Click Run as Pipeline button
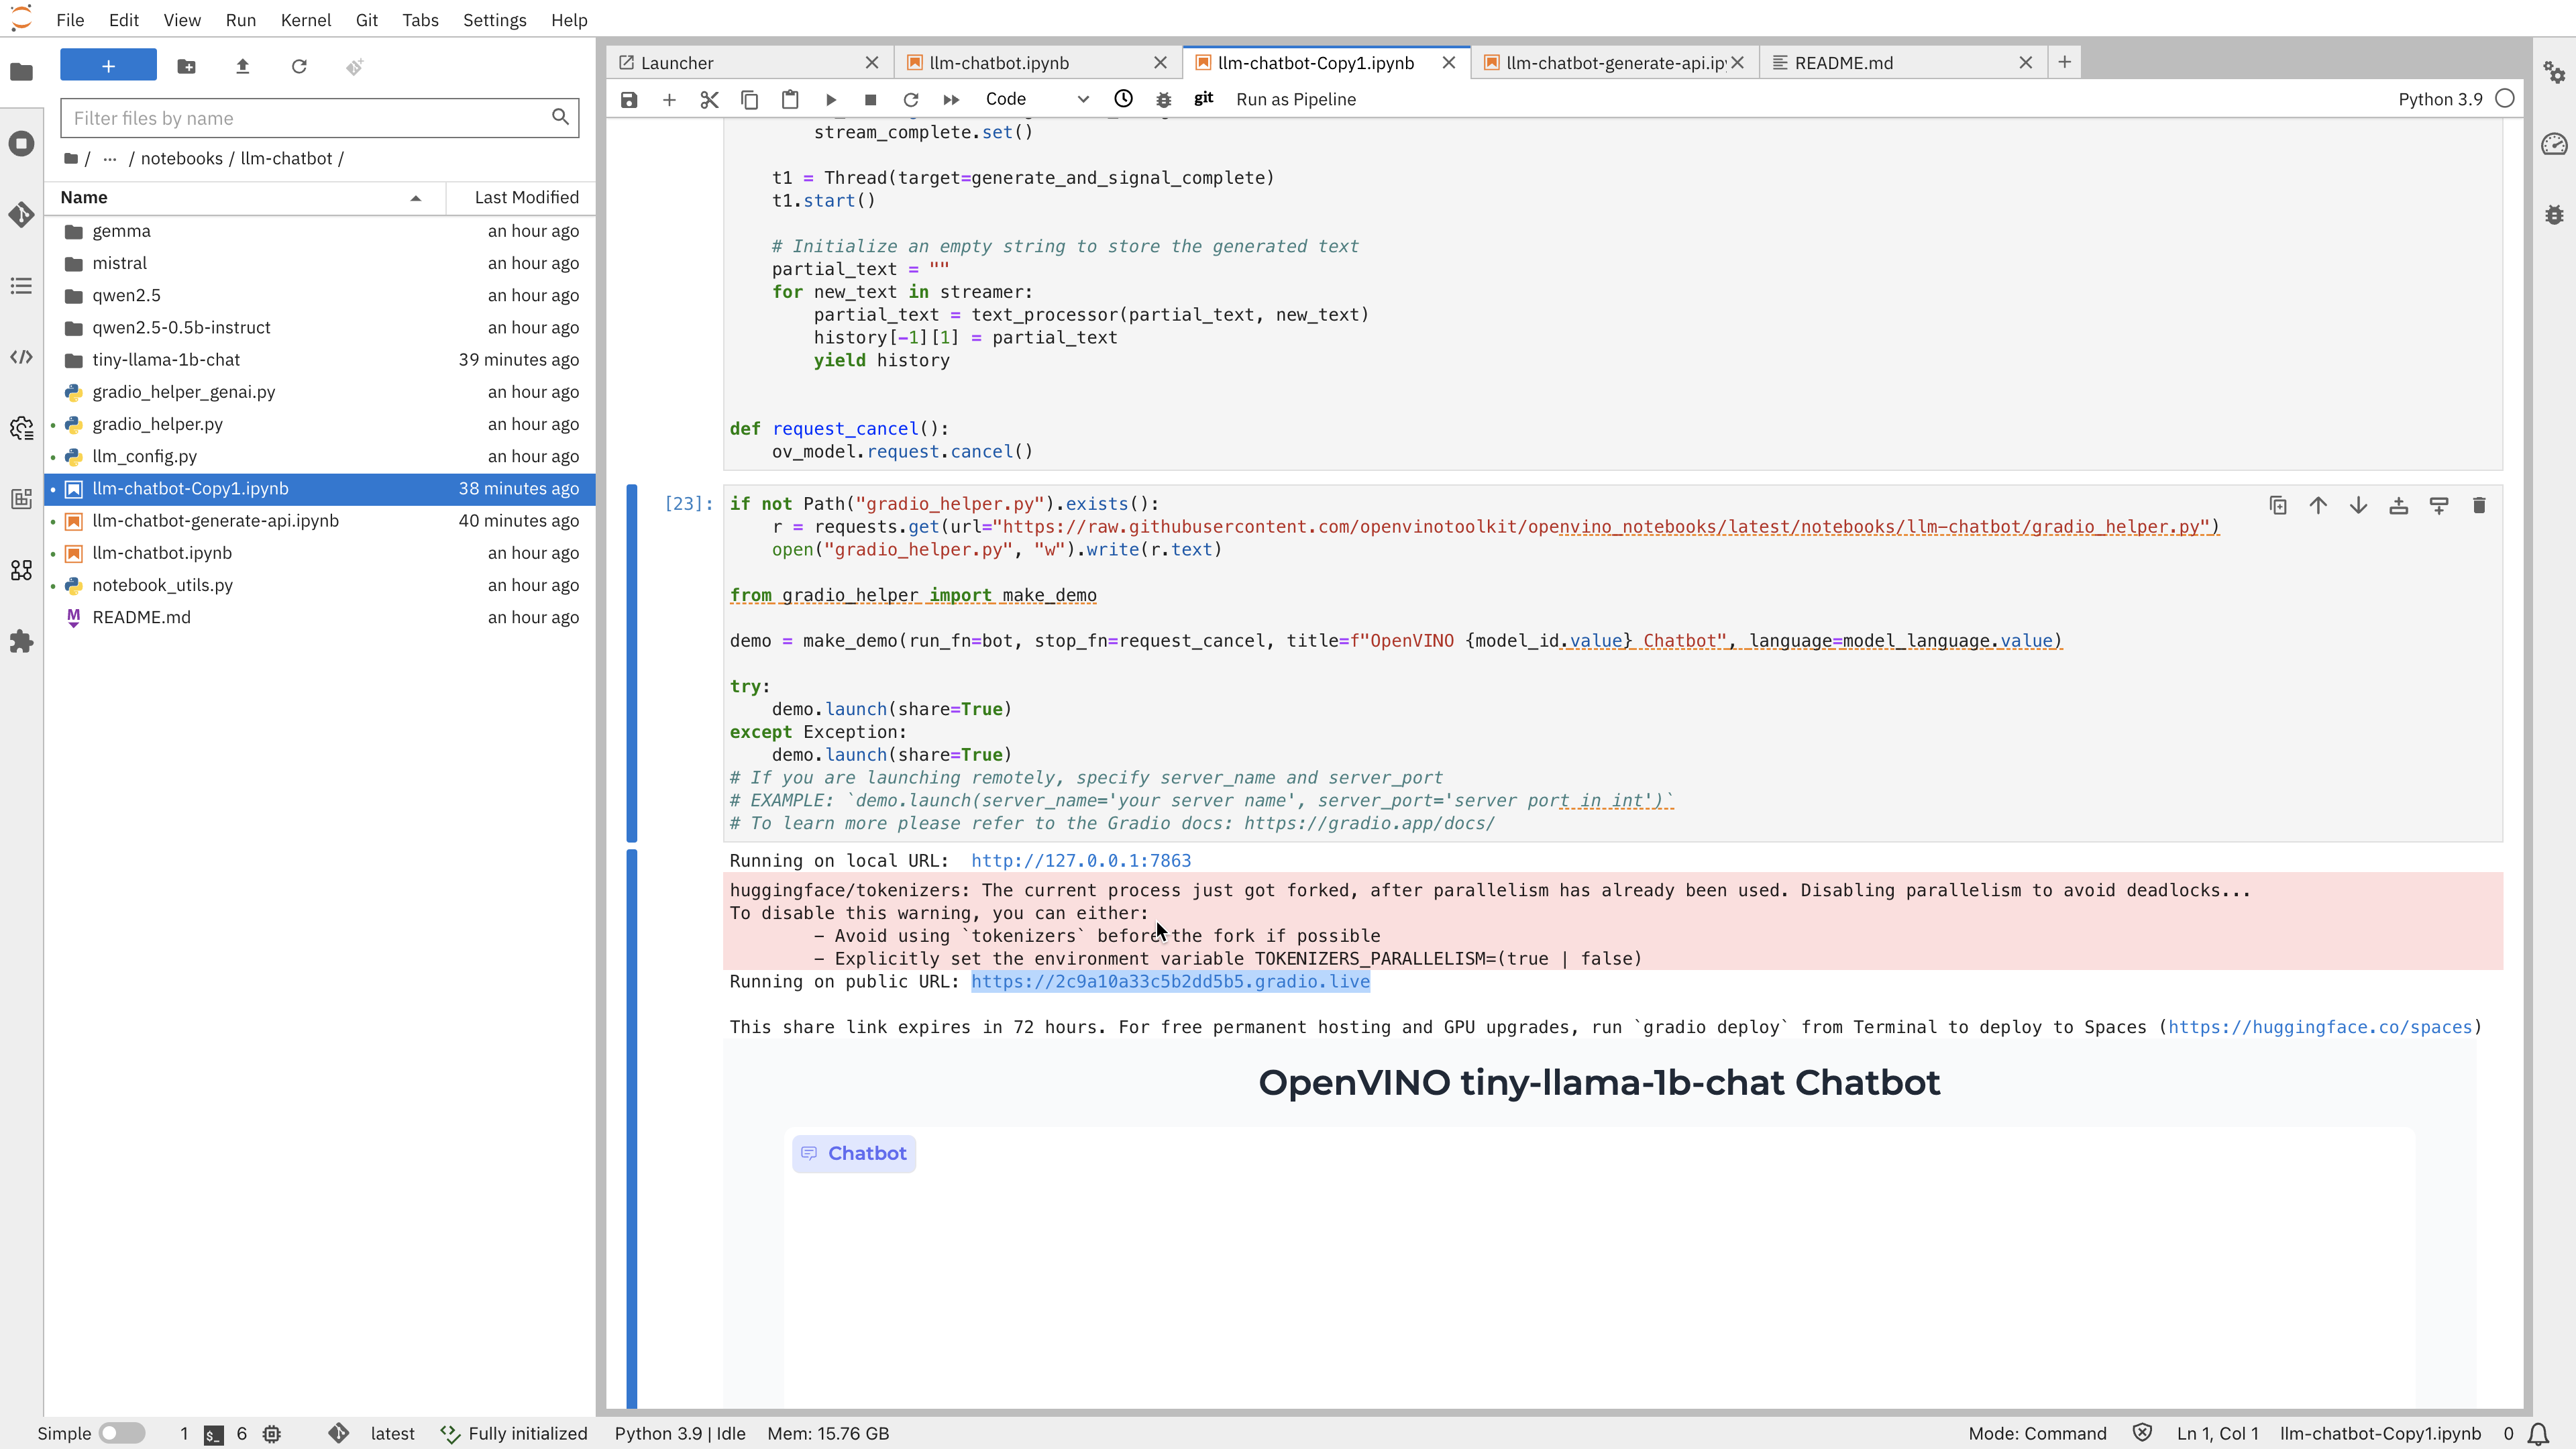The image size is (2576, 1449). (x=1296, y=99)
